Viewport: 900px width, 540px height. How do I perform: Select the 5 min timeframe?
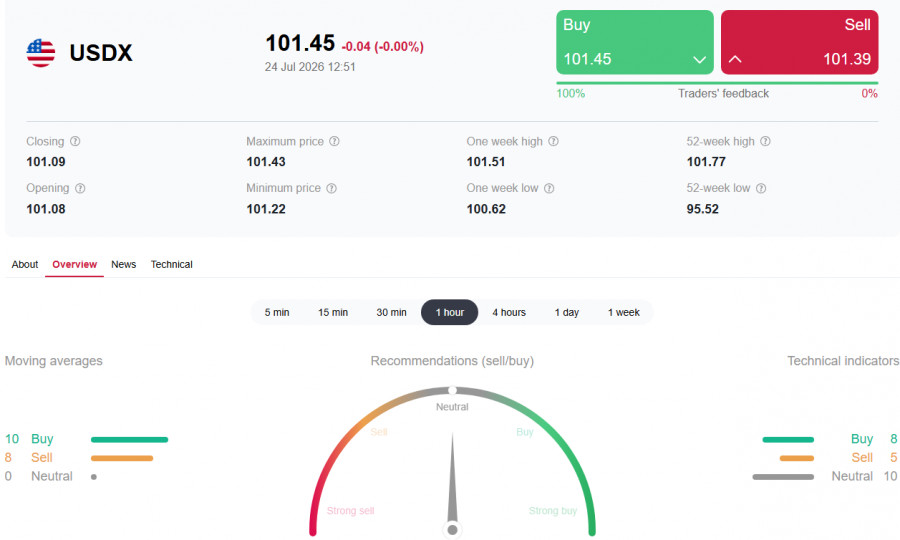tap(277, 312)
